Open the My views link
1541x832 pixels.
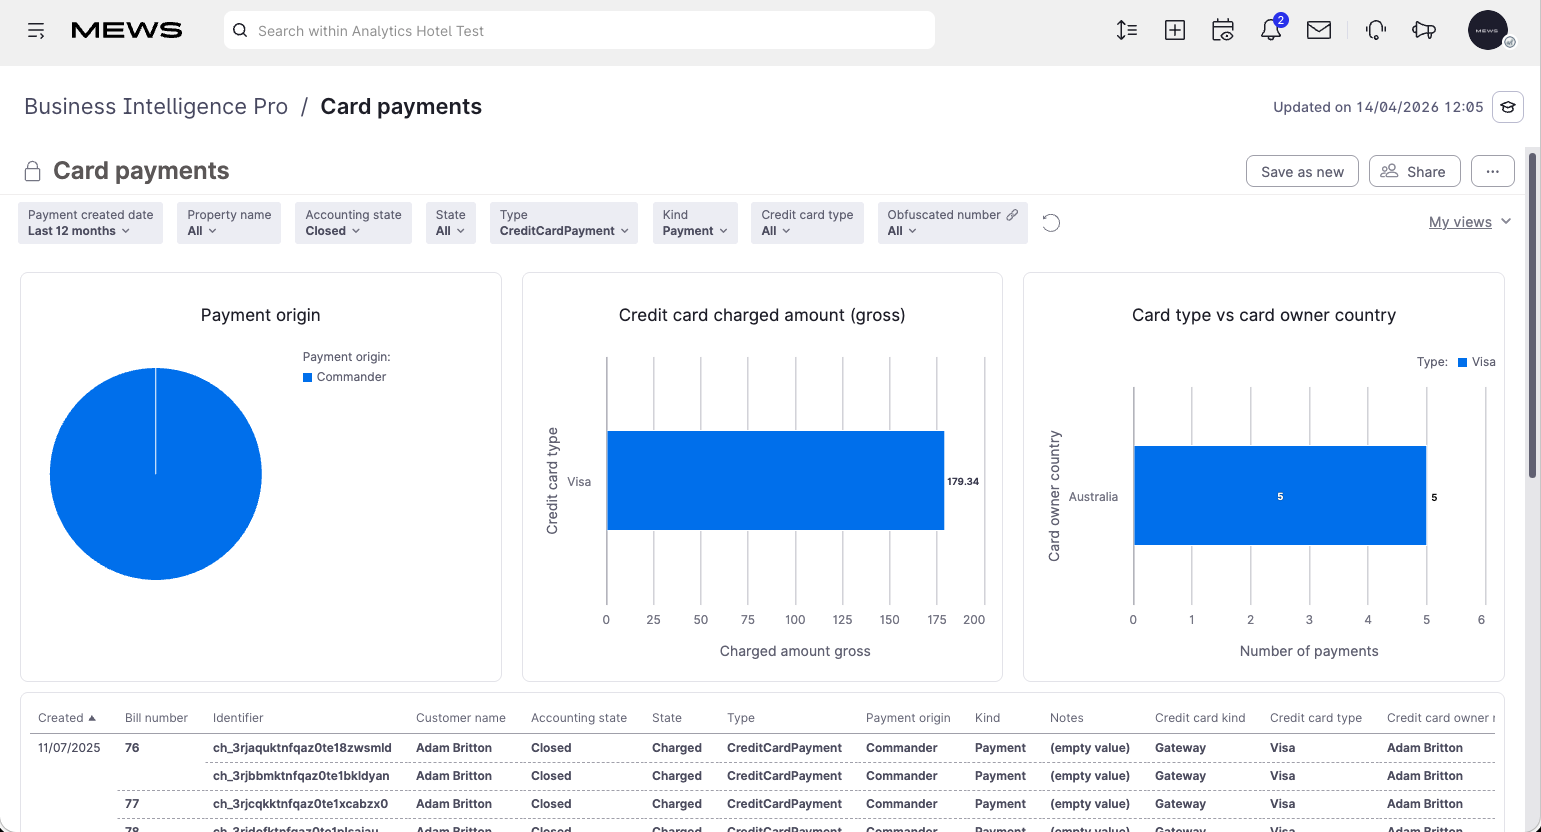click(x=1460, y=222)
